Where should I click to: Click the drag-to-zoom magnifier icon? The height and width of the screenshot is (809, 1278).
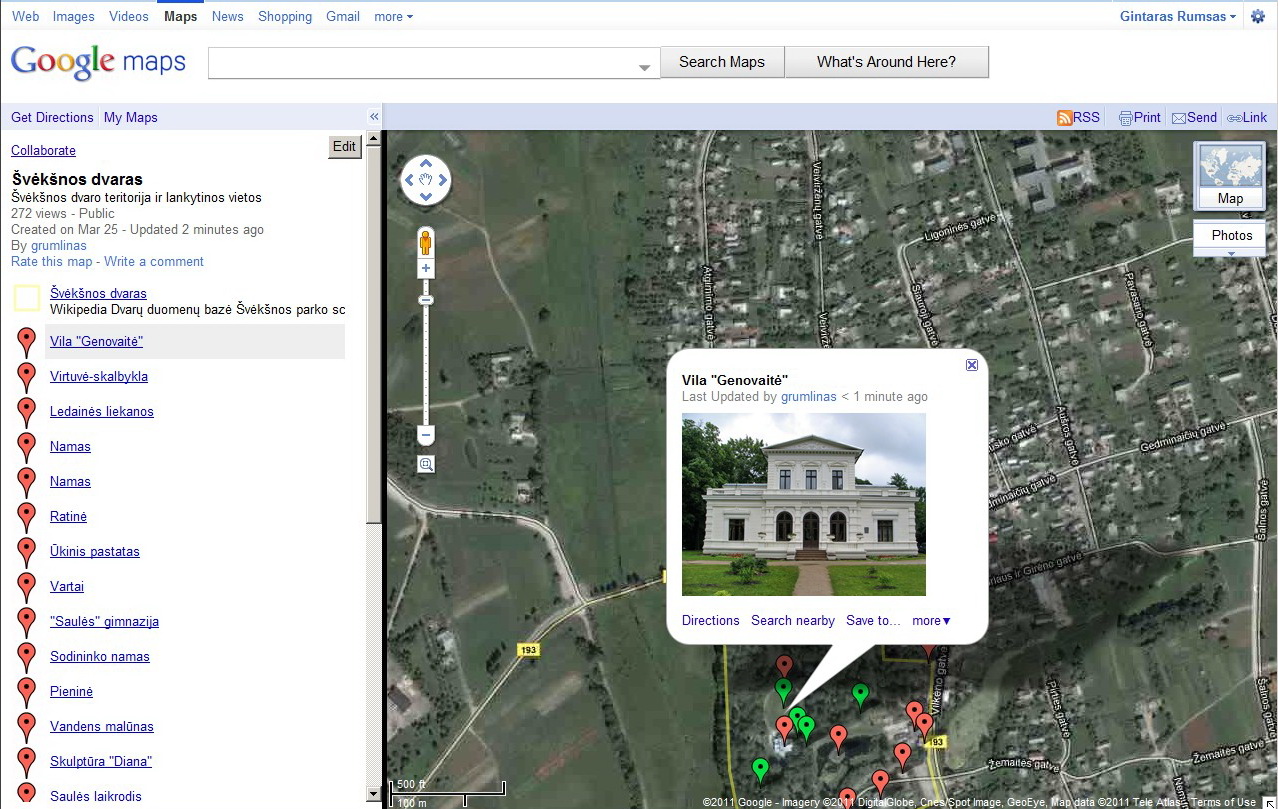pyautogui.click(x=426, y=464)
